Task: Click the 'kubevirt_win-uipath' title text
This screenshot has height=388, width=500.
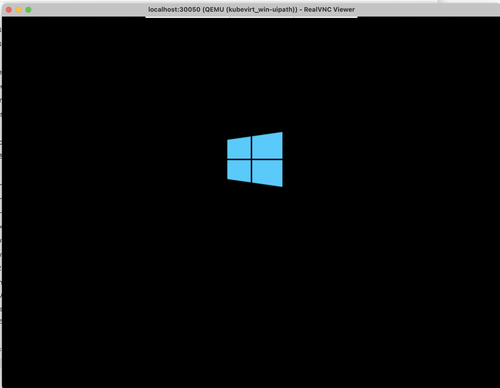Action: (261, 9)
